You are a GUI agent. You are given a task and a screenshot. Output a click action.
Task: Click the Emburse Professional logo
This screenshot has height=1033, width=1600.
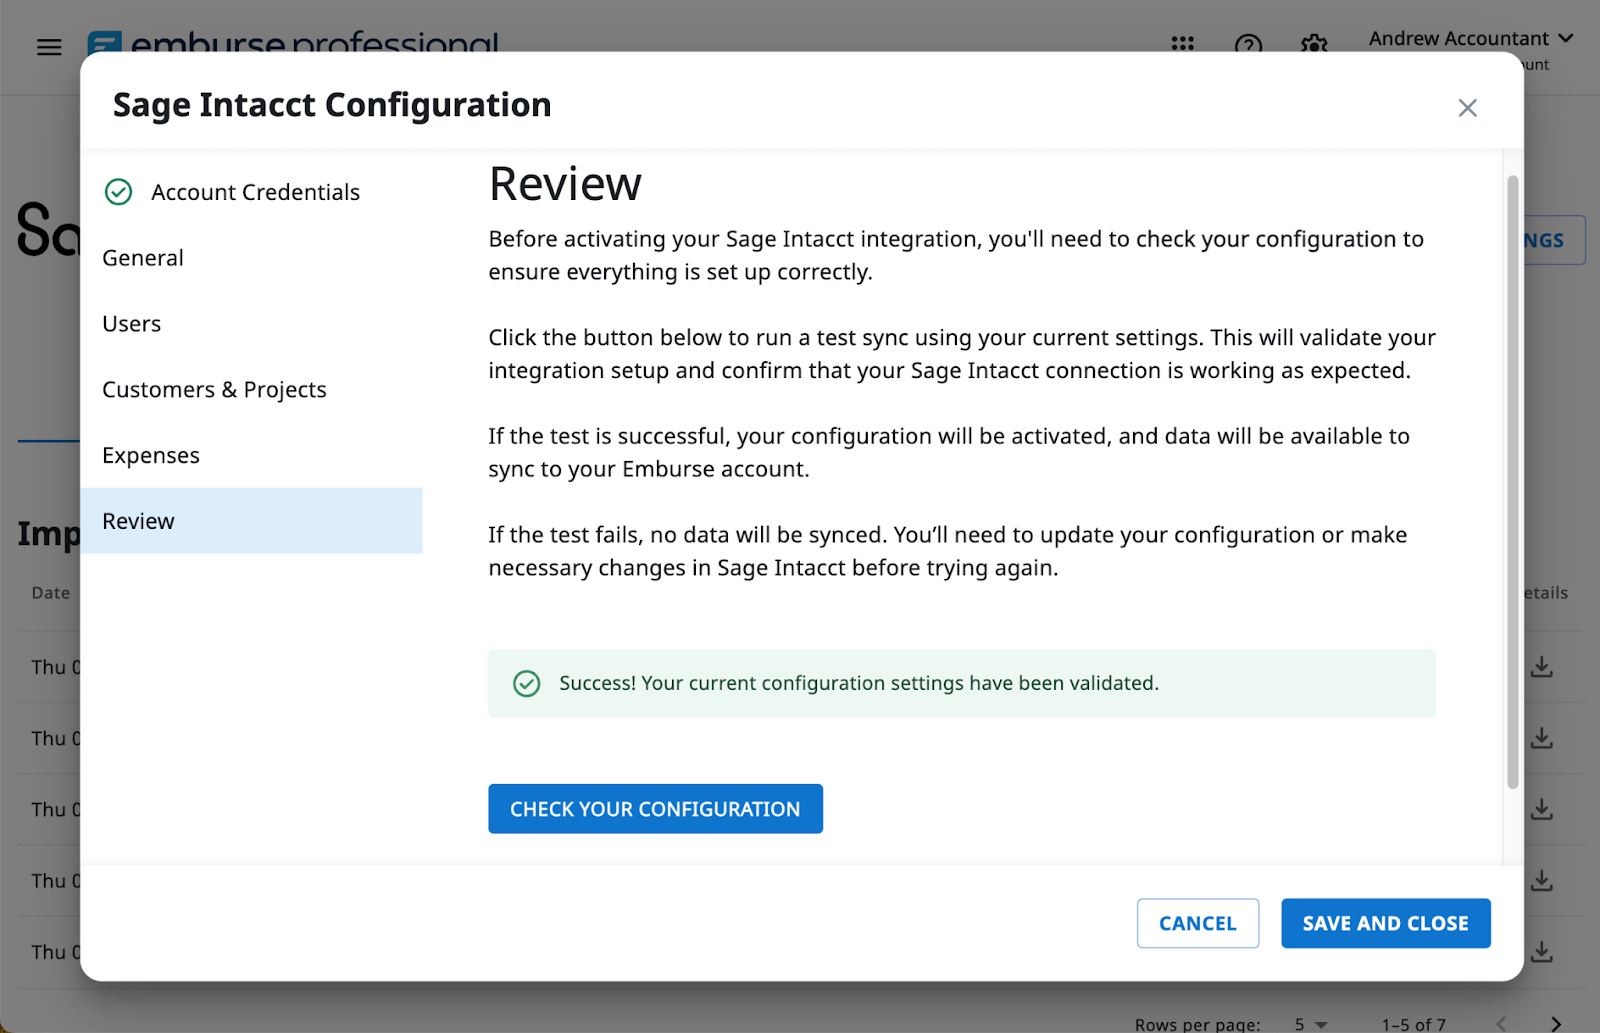(x=293, y=44)
